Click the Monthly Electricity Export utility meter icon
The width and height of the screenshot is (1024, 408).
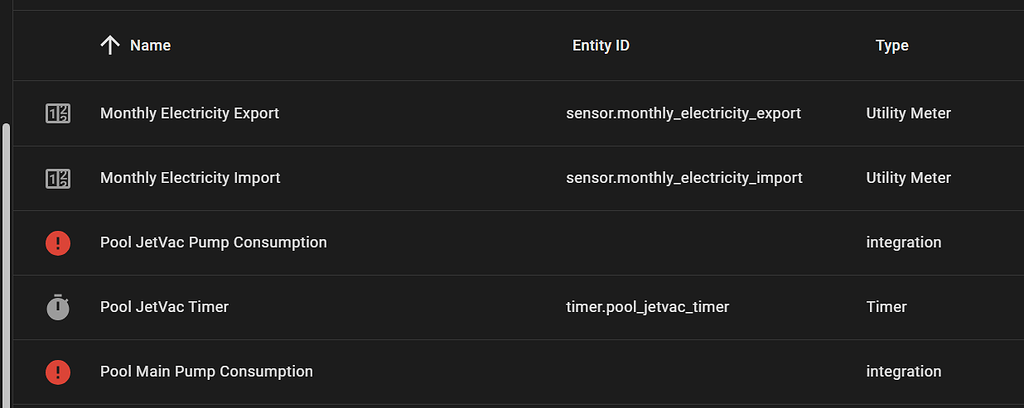[58, 114]
